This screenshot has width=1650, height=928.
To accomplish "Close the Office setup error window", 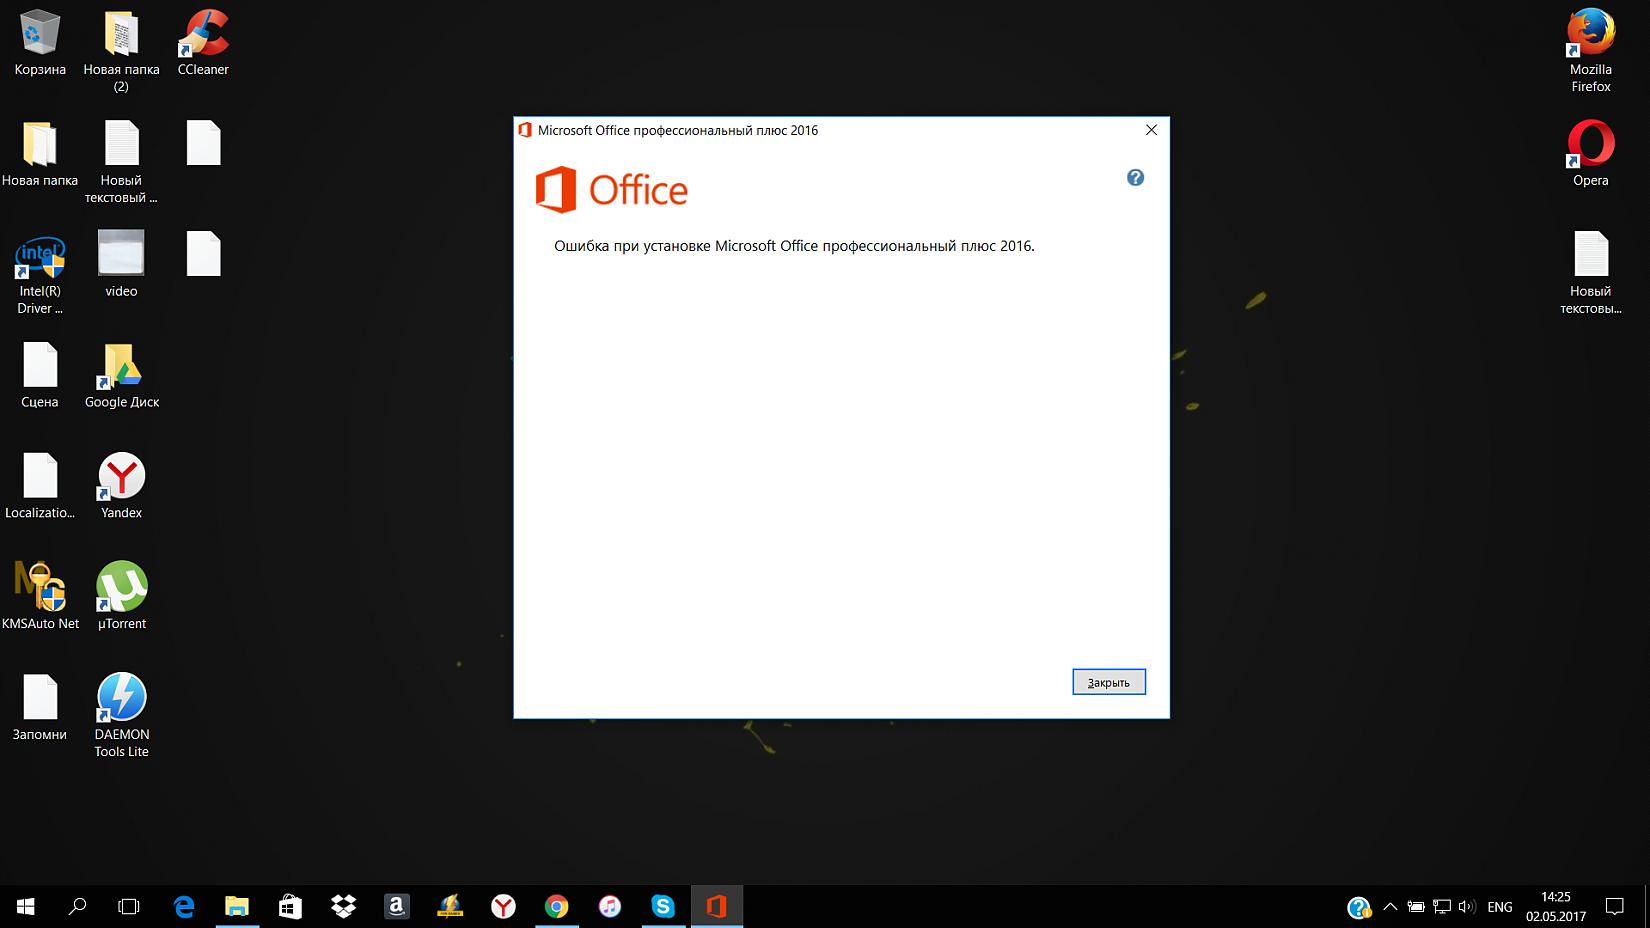I will pos(1151,130).
